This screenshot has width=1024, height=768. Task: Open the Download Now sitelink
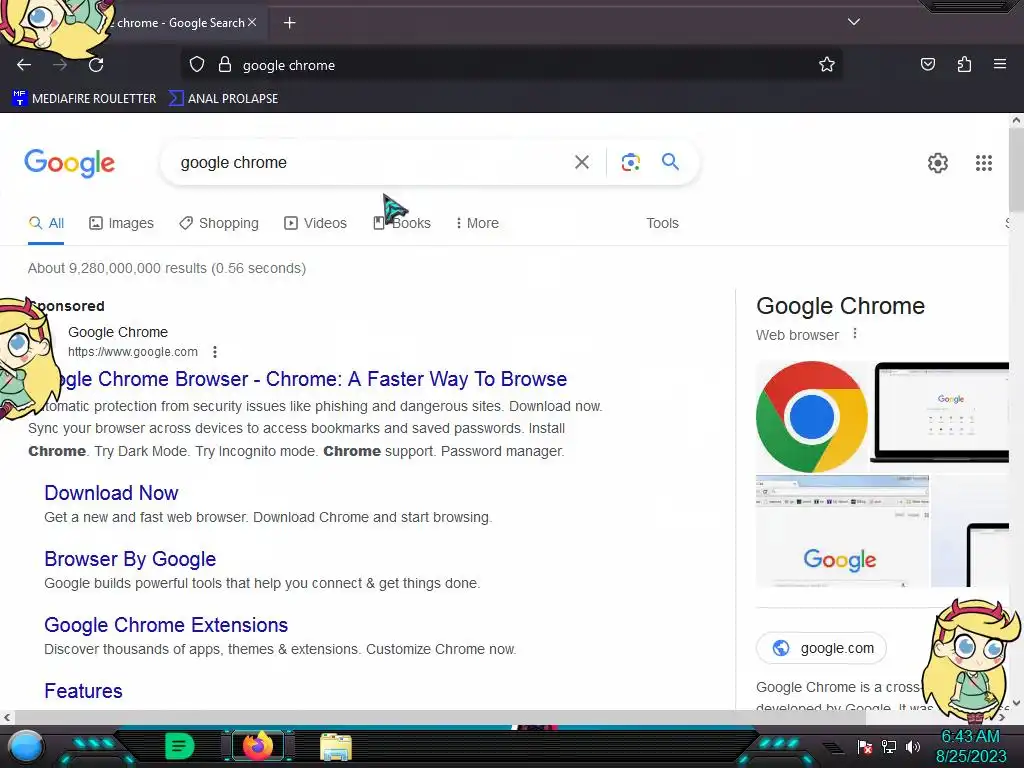click(111, 493)
